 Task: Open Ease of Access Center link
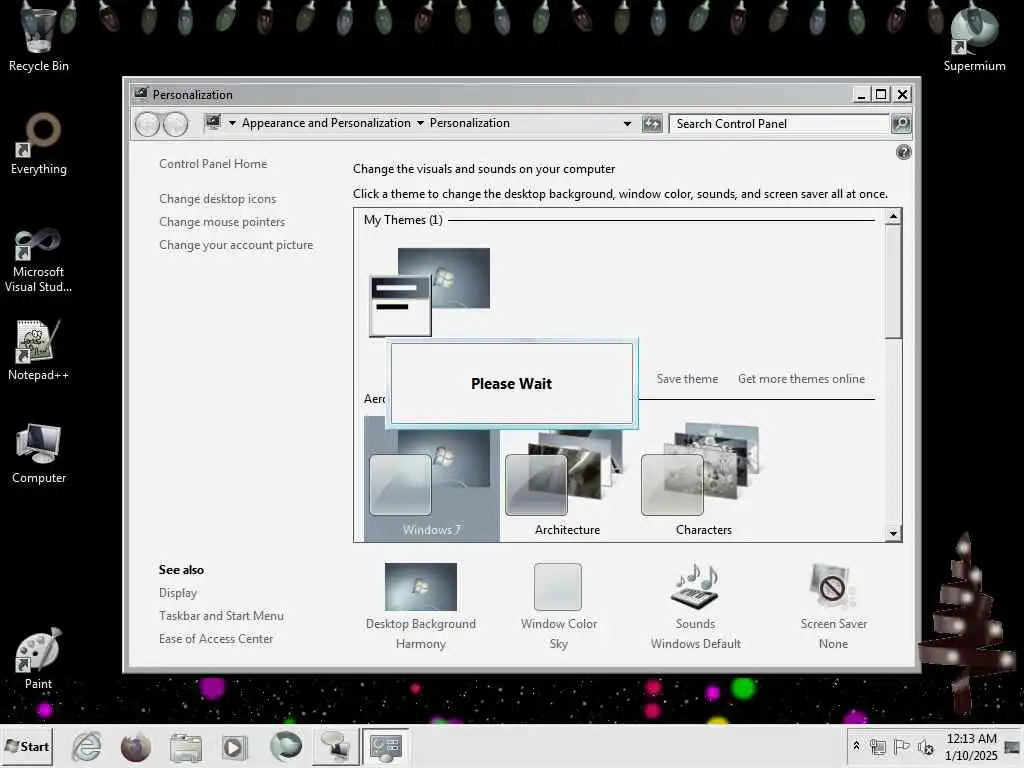[x=216, y=639]
